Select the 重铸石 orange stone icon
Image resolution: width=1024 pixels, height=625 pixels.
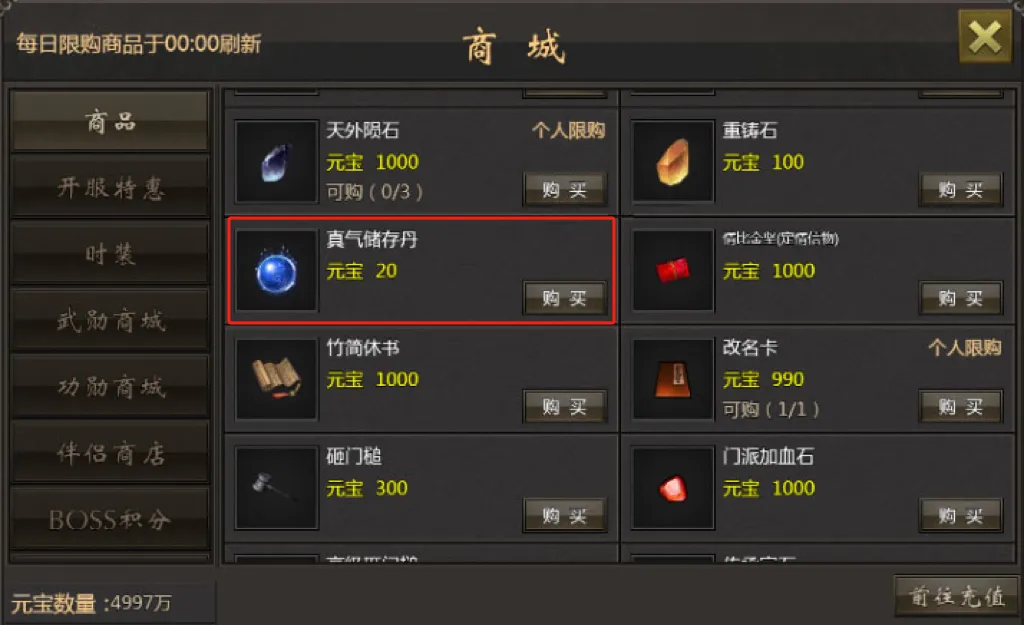[x=673, y=161]
